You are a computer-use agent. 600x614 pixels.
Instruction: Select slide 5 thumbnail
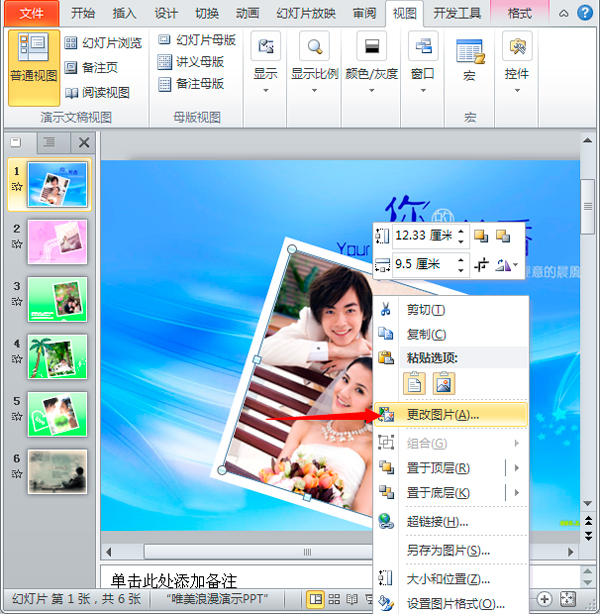pyautogui.click(x=57, y=414)
